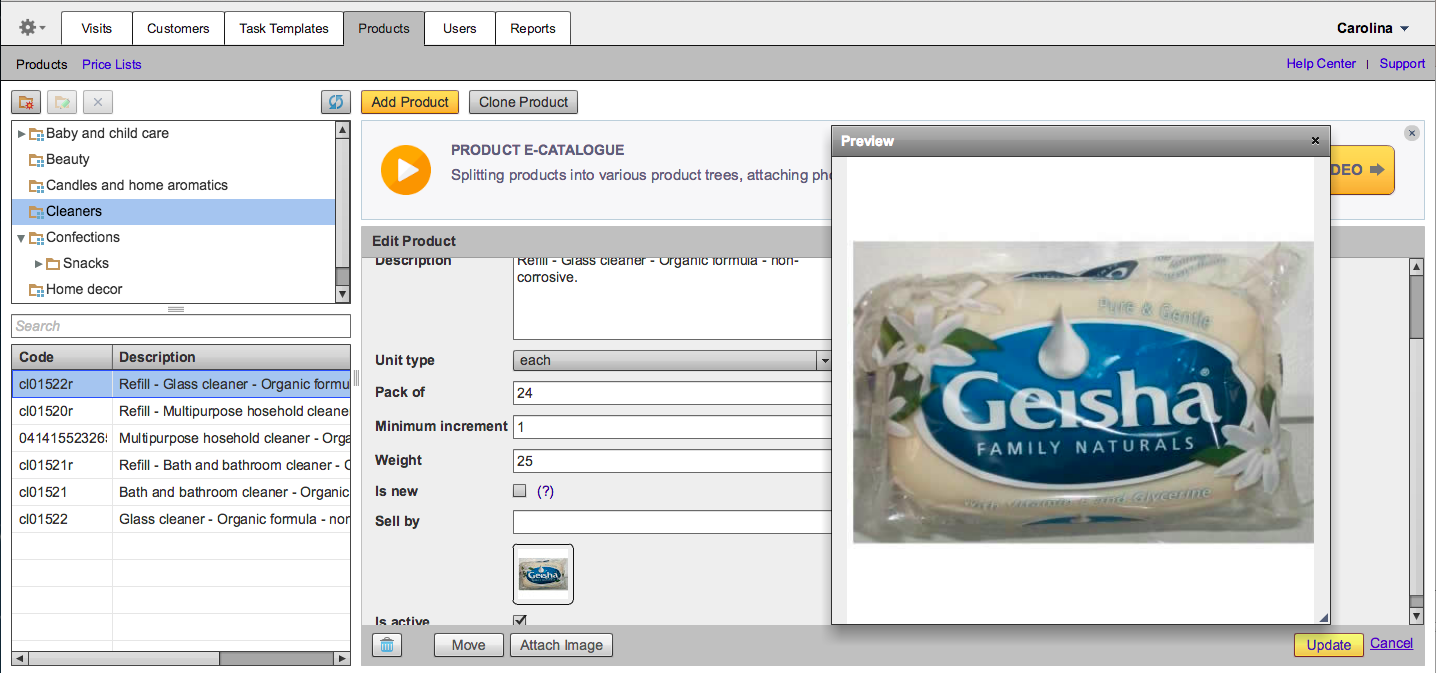Click the trash delete product icon
This screenshot has width=1436, height=673.
pos(387,645)
